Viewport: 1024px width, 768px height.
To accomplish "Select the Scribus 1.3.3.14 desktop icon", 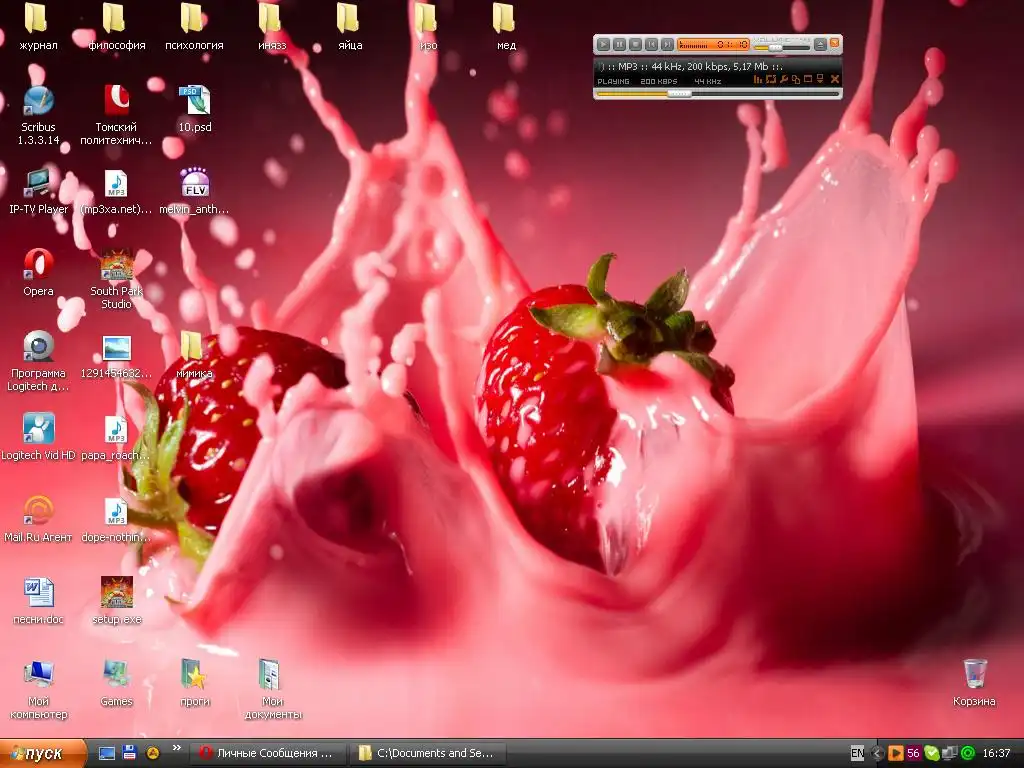I will click(x=39, y=101).
